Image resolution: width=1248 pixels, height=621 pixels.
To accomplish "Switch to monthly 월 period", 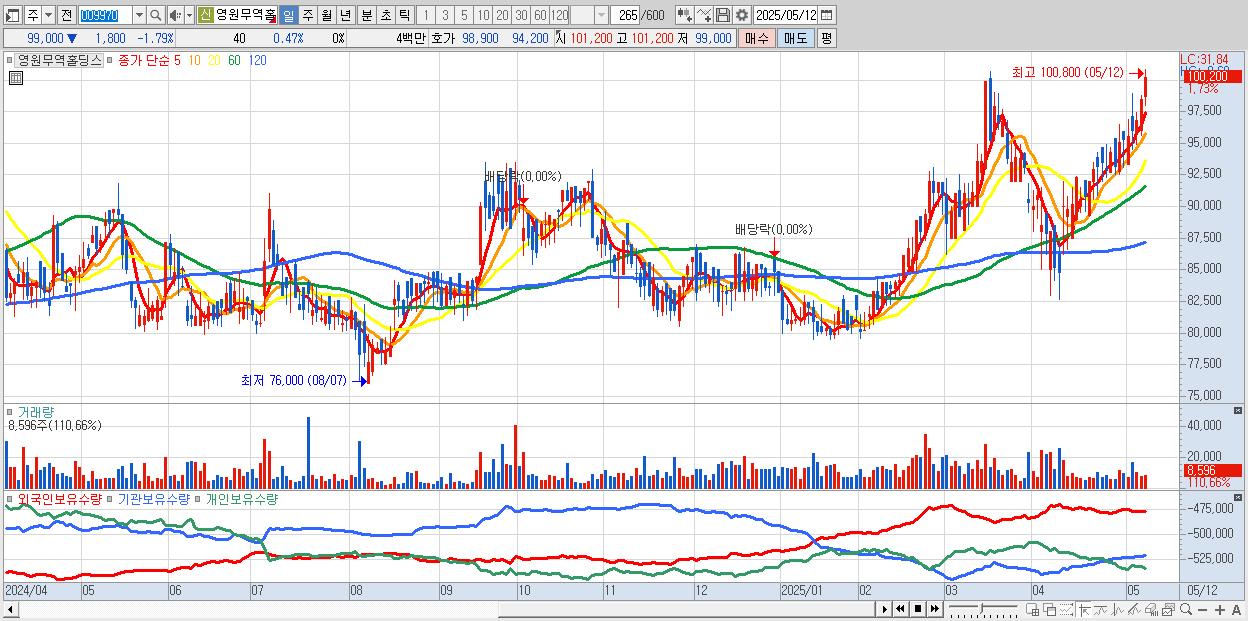I will 326,15.
